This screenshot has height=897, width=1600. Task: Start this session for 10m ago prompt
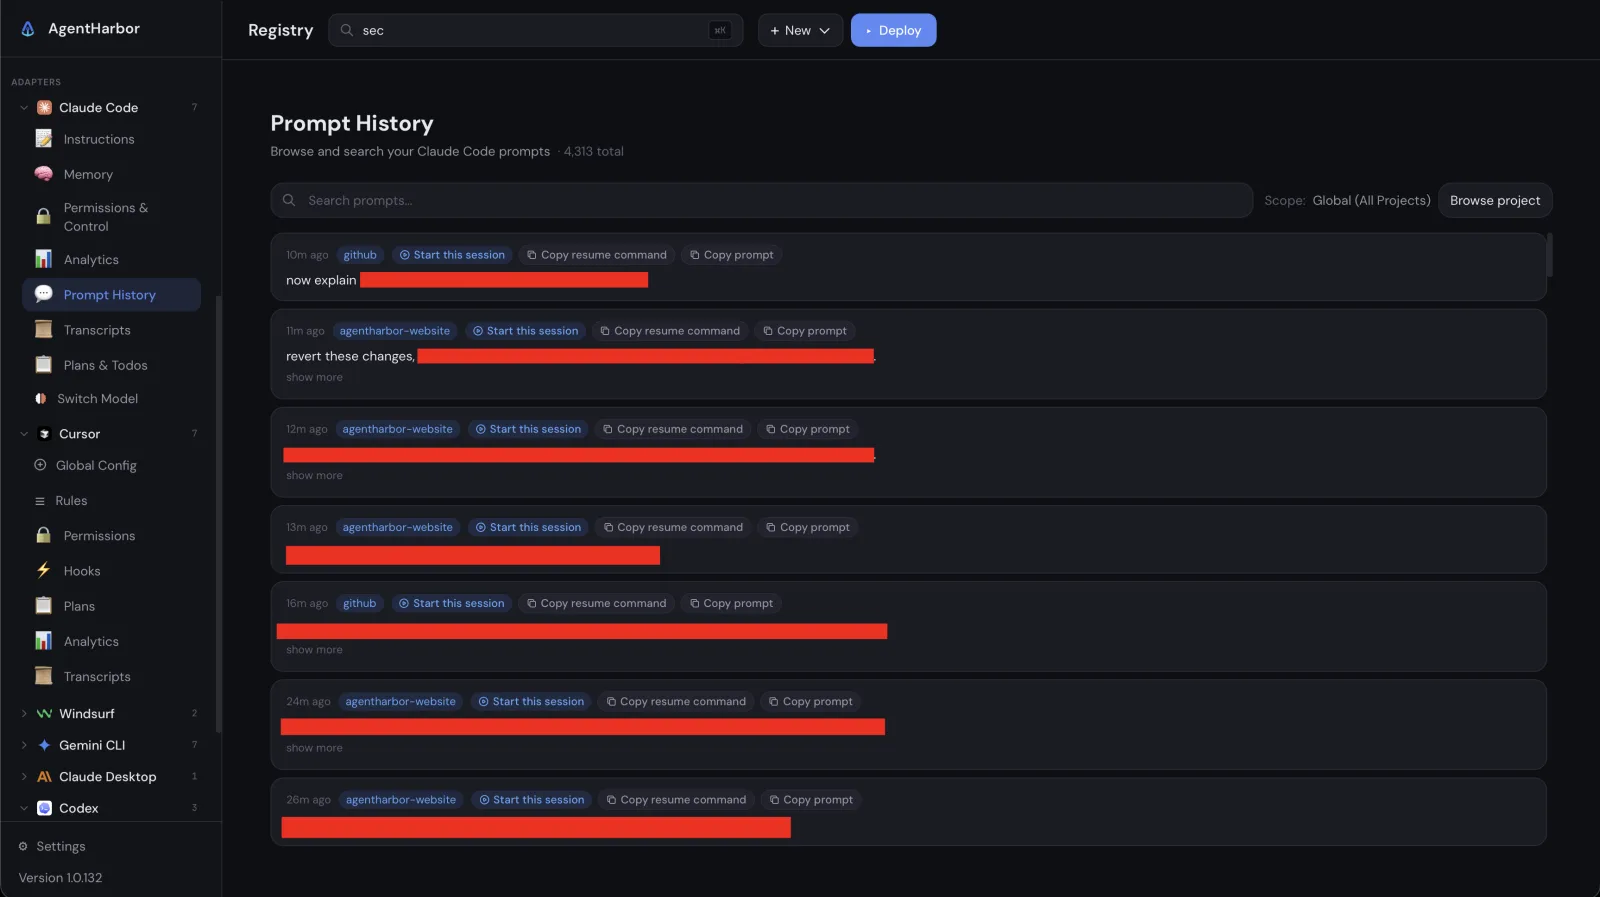[x=452, y=255]
